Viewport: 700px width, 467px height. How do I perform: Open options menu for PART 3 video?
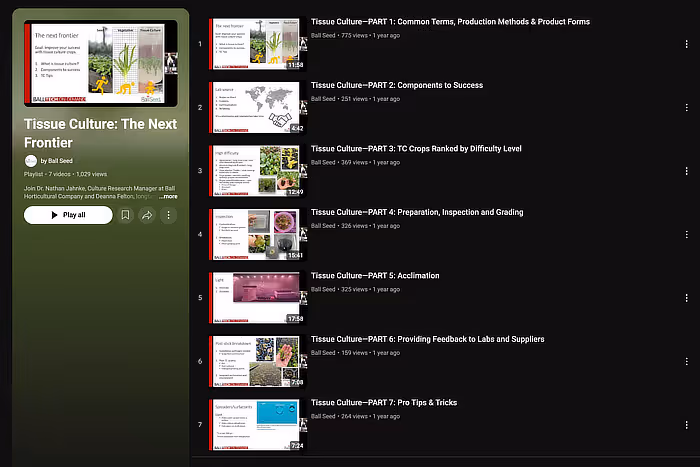(x=686, y=171)
